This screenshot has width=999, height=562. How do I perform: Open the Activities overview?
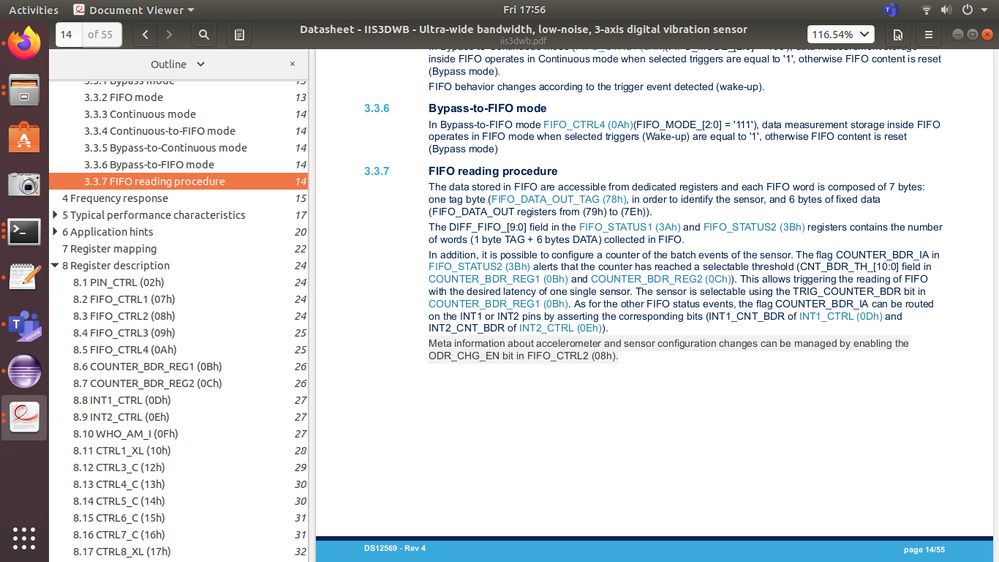pos(33,10)
